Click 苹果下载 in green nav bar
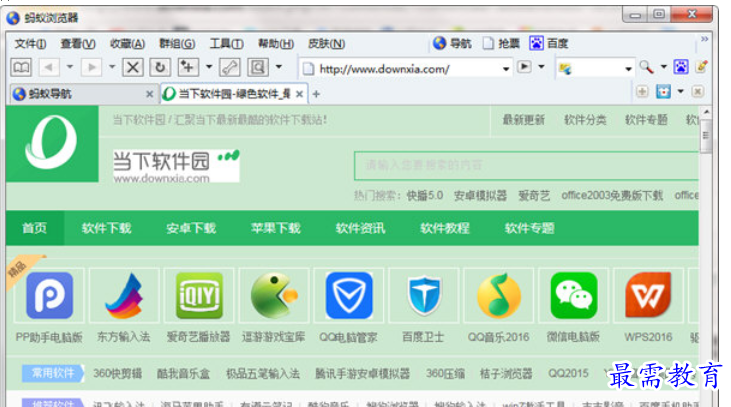This screenshot has height=407, width=731. pyautogui.click(x=276, y=228)
